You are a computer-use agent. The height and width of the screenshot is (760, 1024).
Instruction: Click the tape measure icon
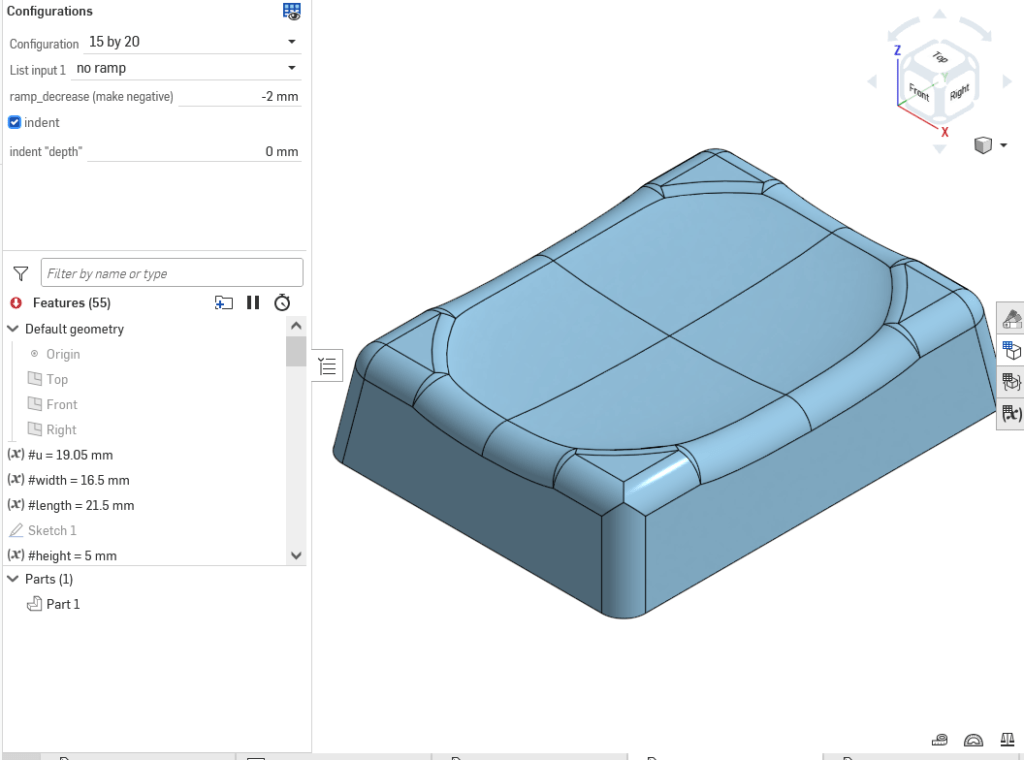[x=940, y=741]
